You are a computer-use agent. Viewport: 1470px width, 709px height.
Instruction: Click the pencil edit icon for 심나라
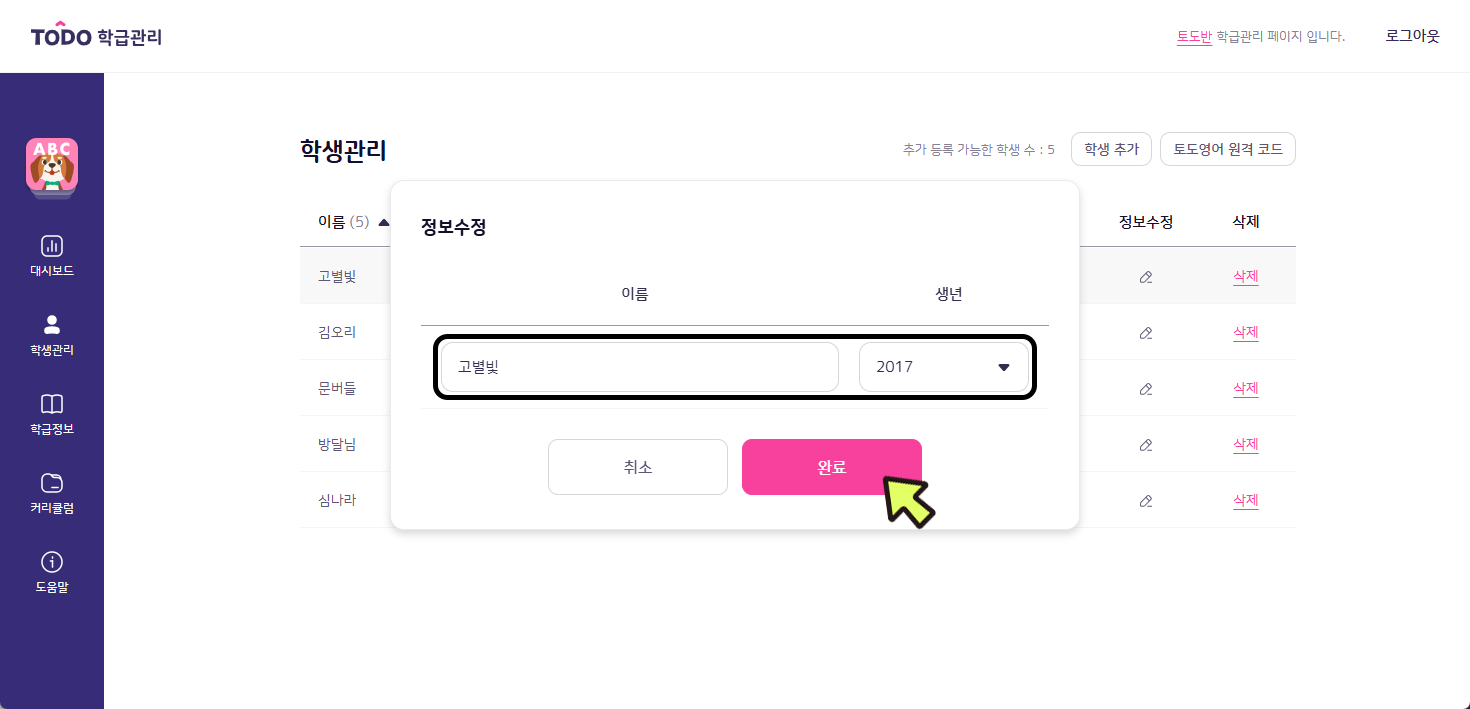coord(1146,501)
